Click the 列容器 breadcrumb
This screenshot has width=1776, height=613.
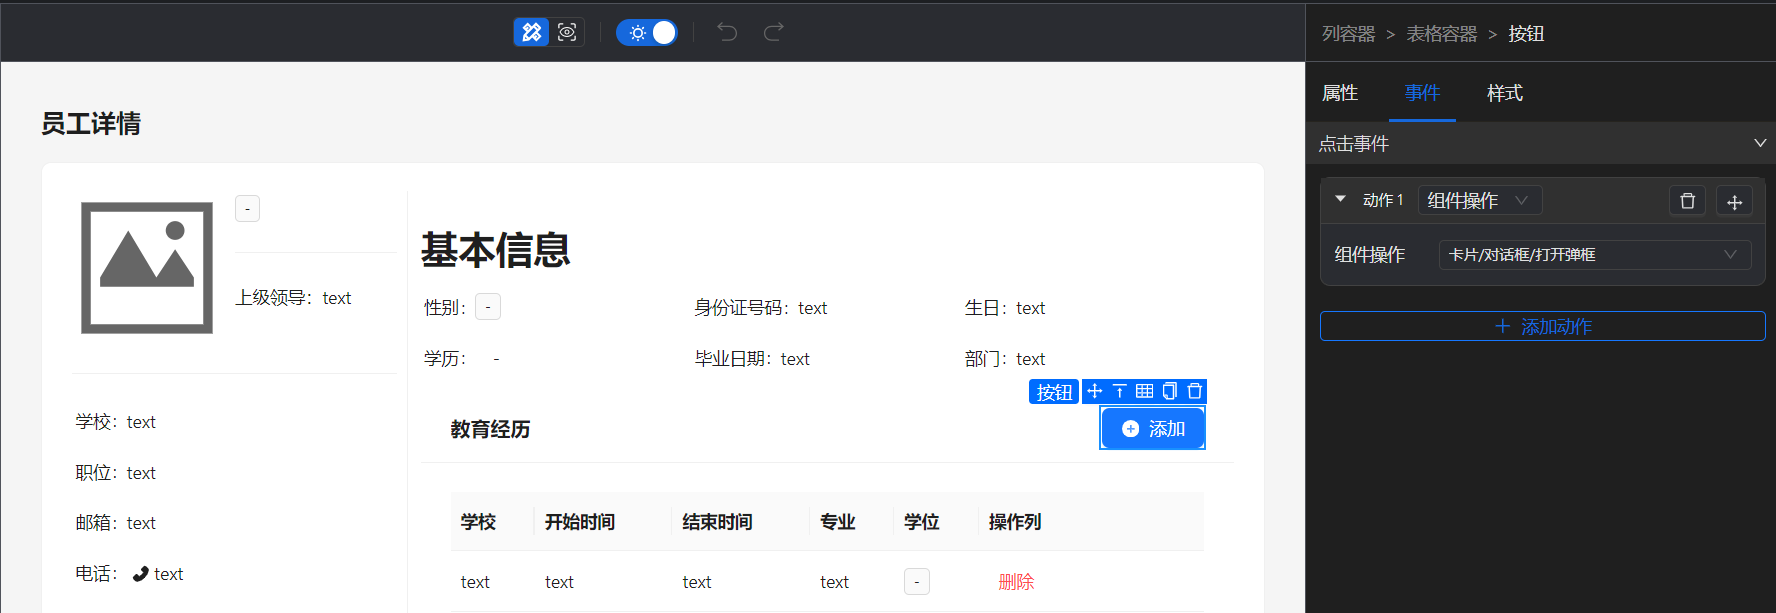(1348, 34)
